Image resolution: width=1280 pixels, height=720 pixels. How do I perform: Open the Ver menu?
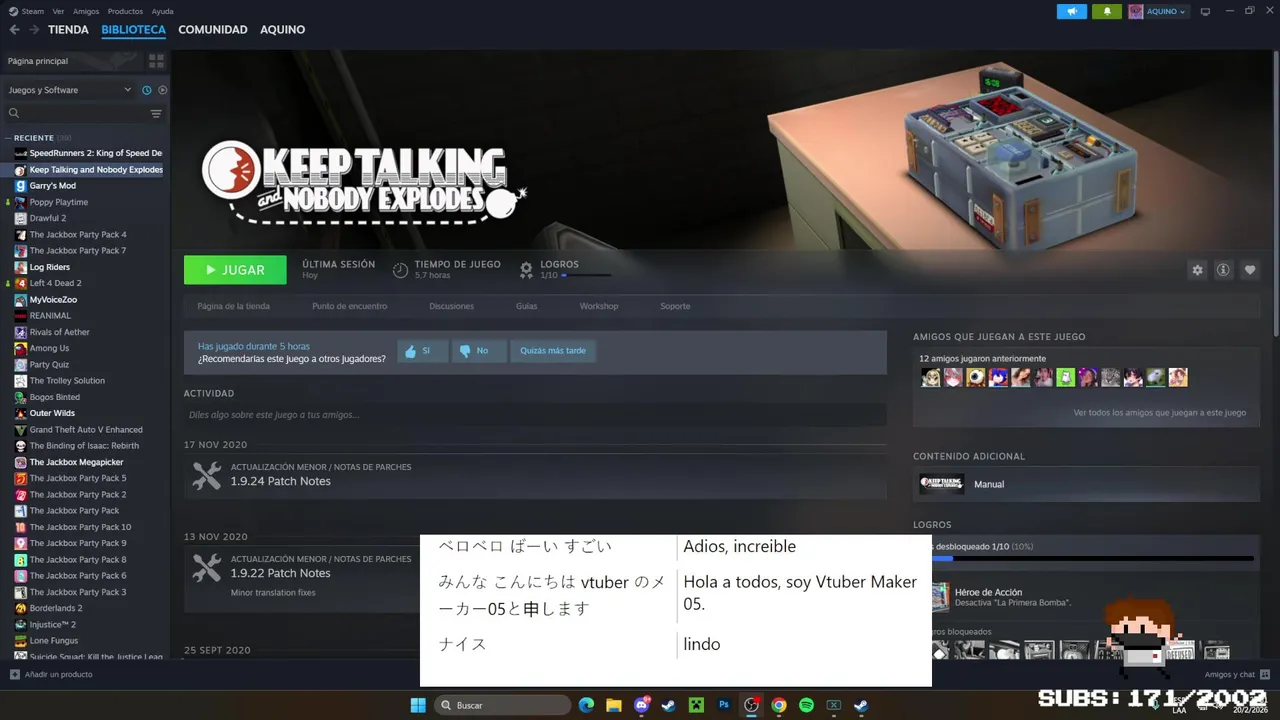click(59, 11)
